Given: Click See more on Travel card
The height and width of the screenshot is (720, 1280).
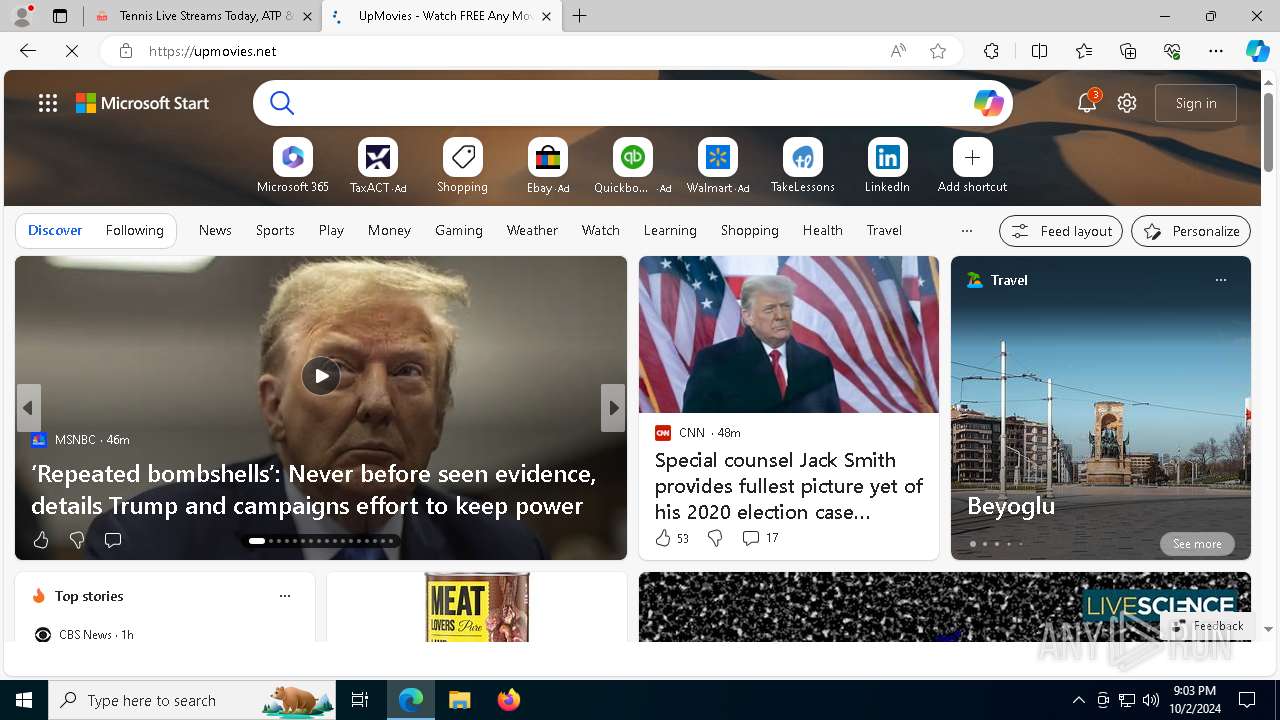Looking at the screenshot, I should (x=1197, y=544).
